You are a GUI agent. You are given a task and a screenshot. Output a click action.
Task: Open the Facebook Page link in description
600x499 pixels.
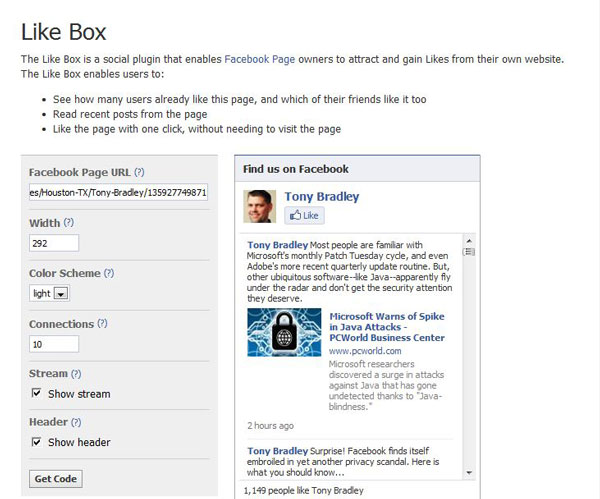(x=259, y=59)
